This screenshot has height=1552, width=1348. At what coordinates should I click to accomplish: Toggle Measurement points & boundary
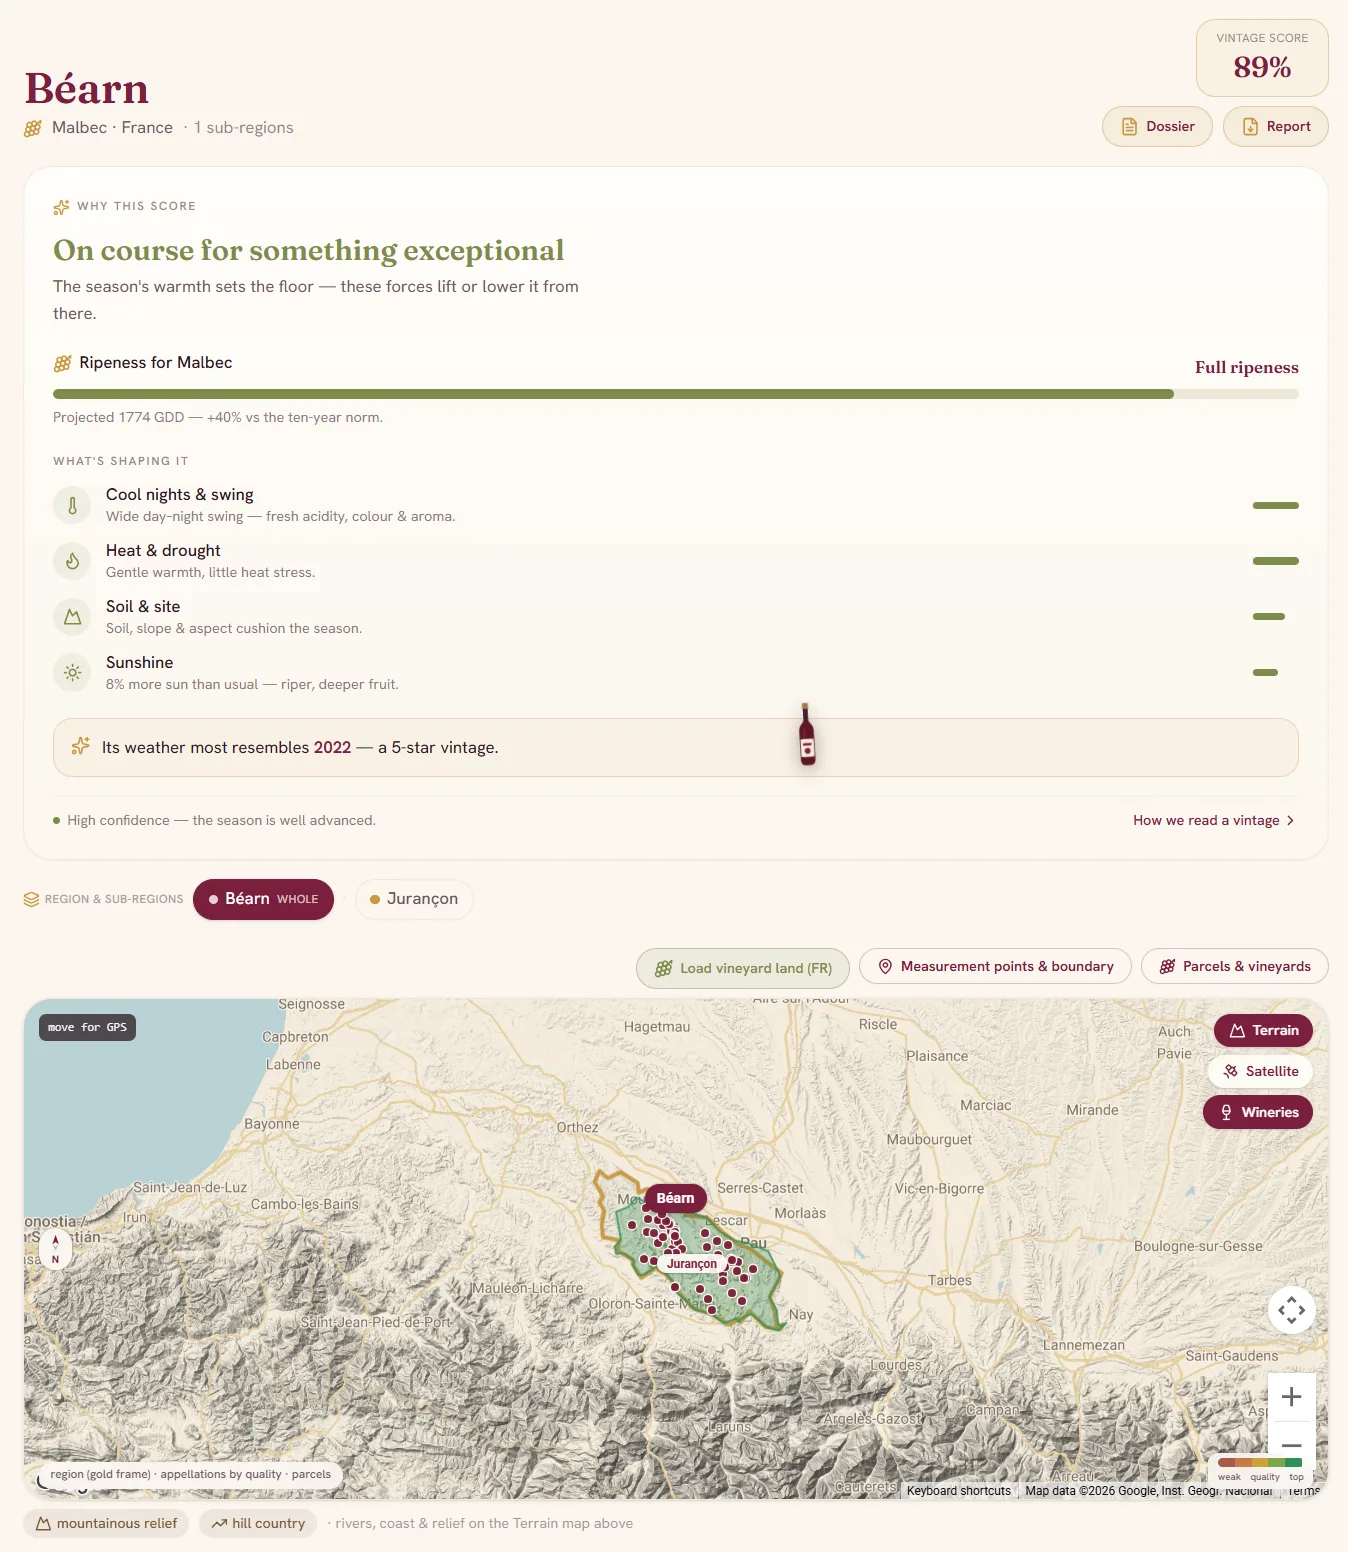(995, 966)
